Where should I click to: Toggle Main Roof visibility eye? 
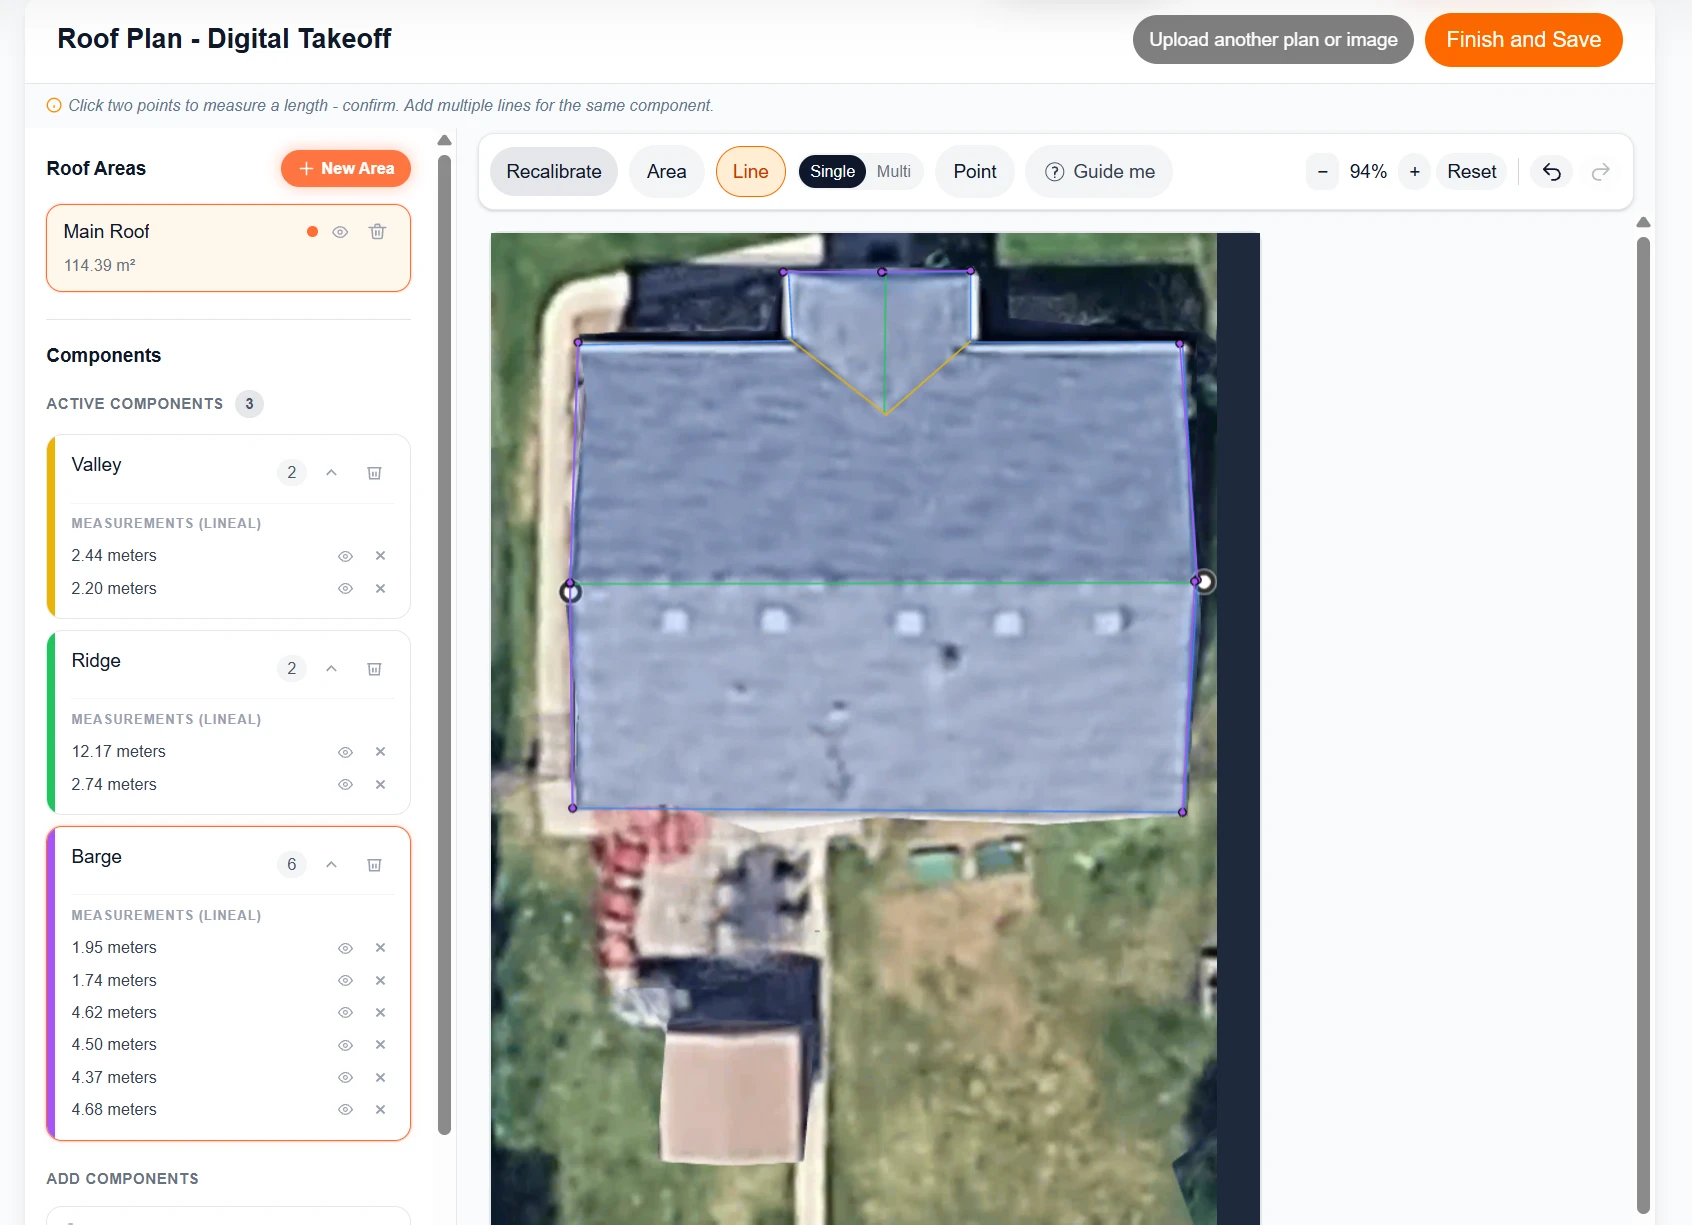click(340, 232)
